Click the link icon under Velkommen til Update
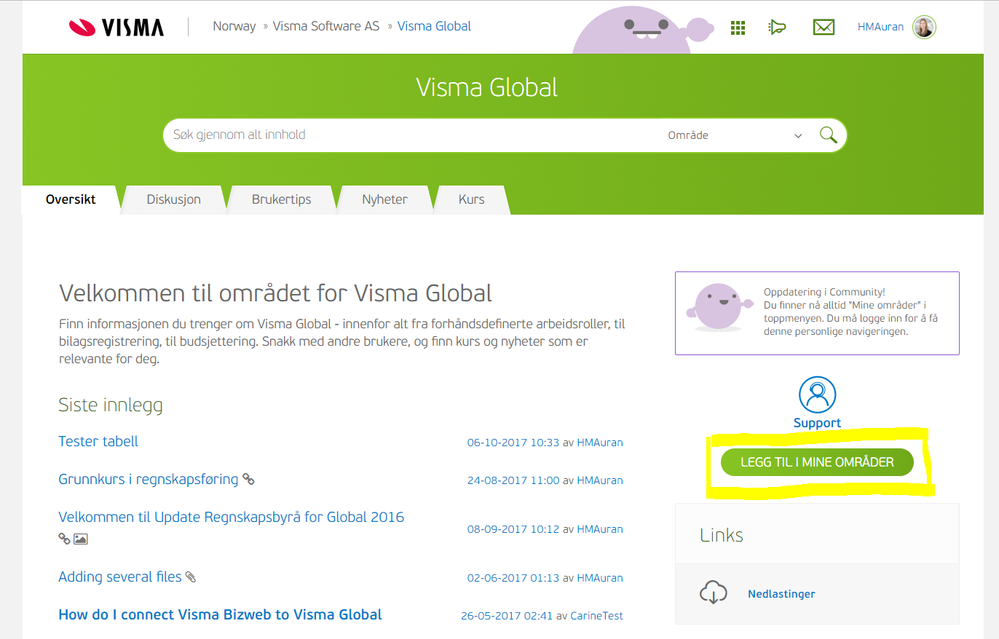999x639 pixels. (x=64, y=539)
